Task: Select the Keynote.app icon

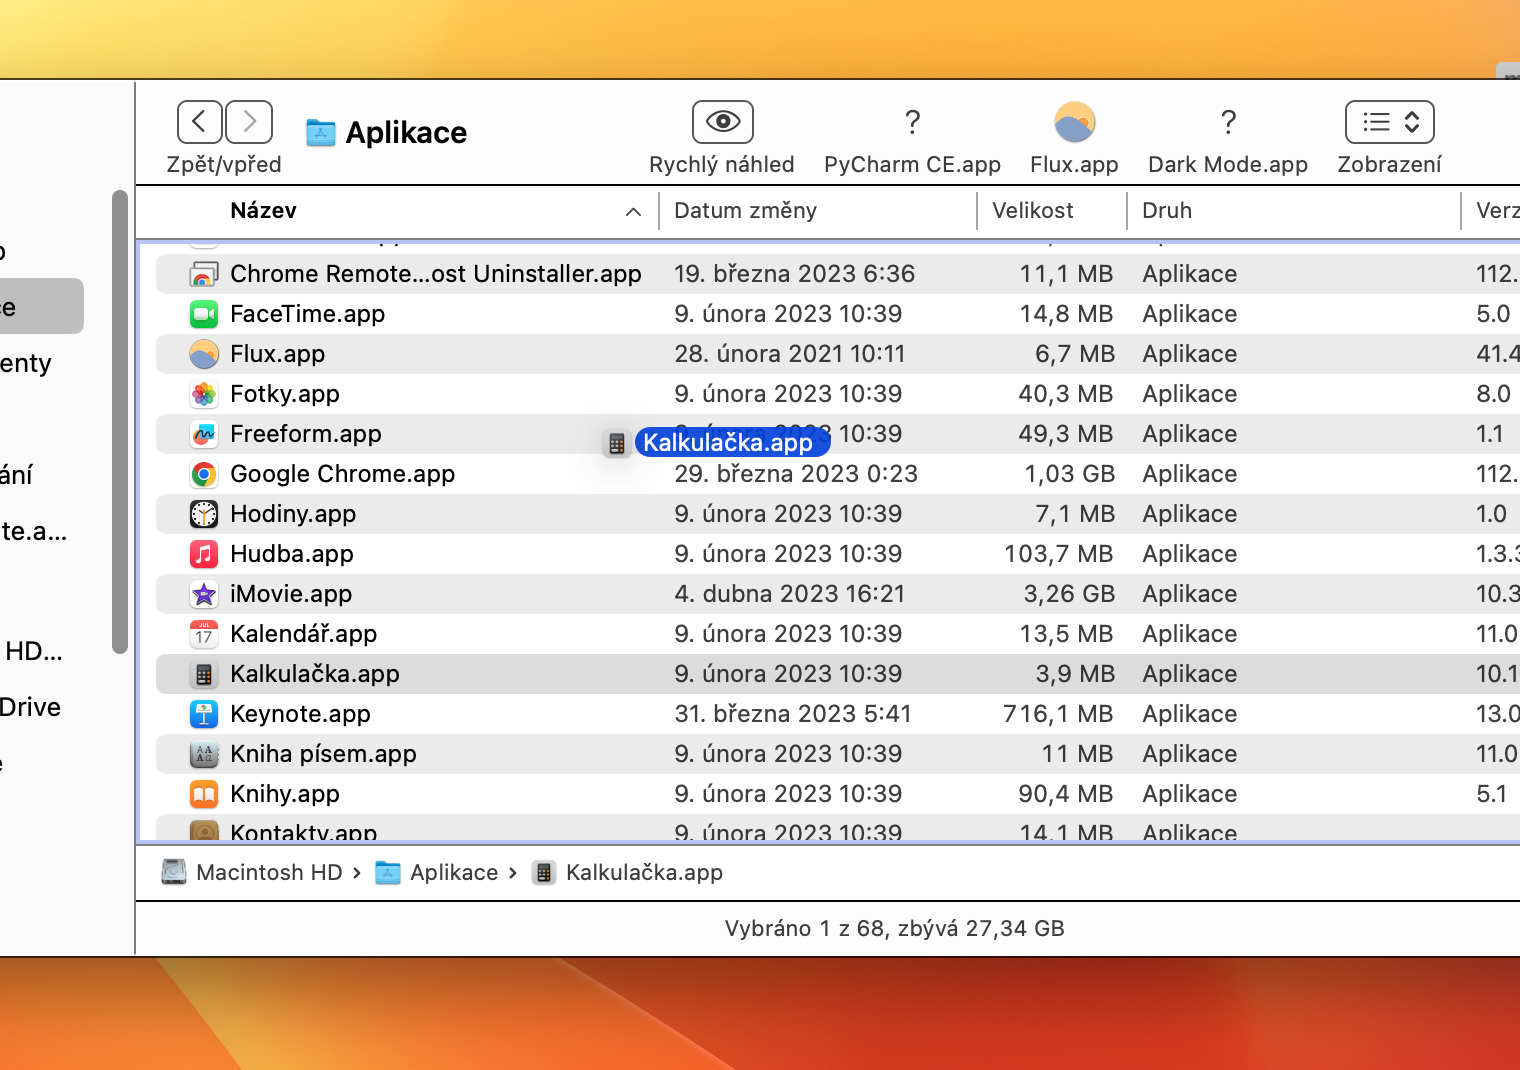Action: click(204, 714)
